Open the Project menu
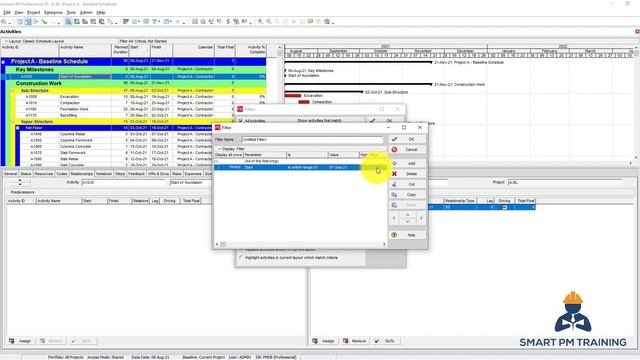The image size is (640, 360). pos(34,13)
